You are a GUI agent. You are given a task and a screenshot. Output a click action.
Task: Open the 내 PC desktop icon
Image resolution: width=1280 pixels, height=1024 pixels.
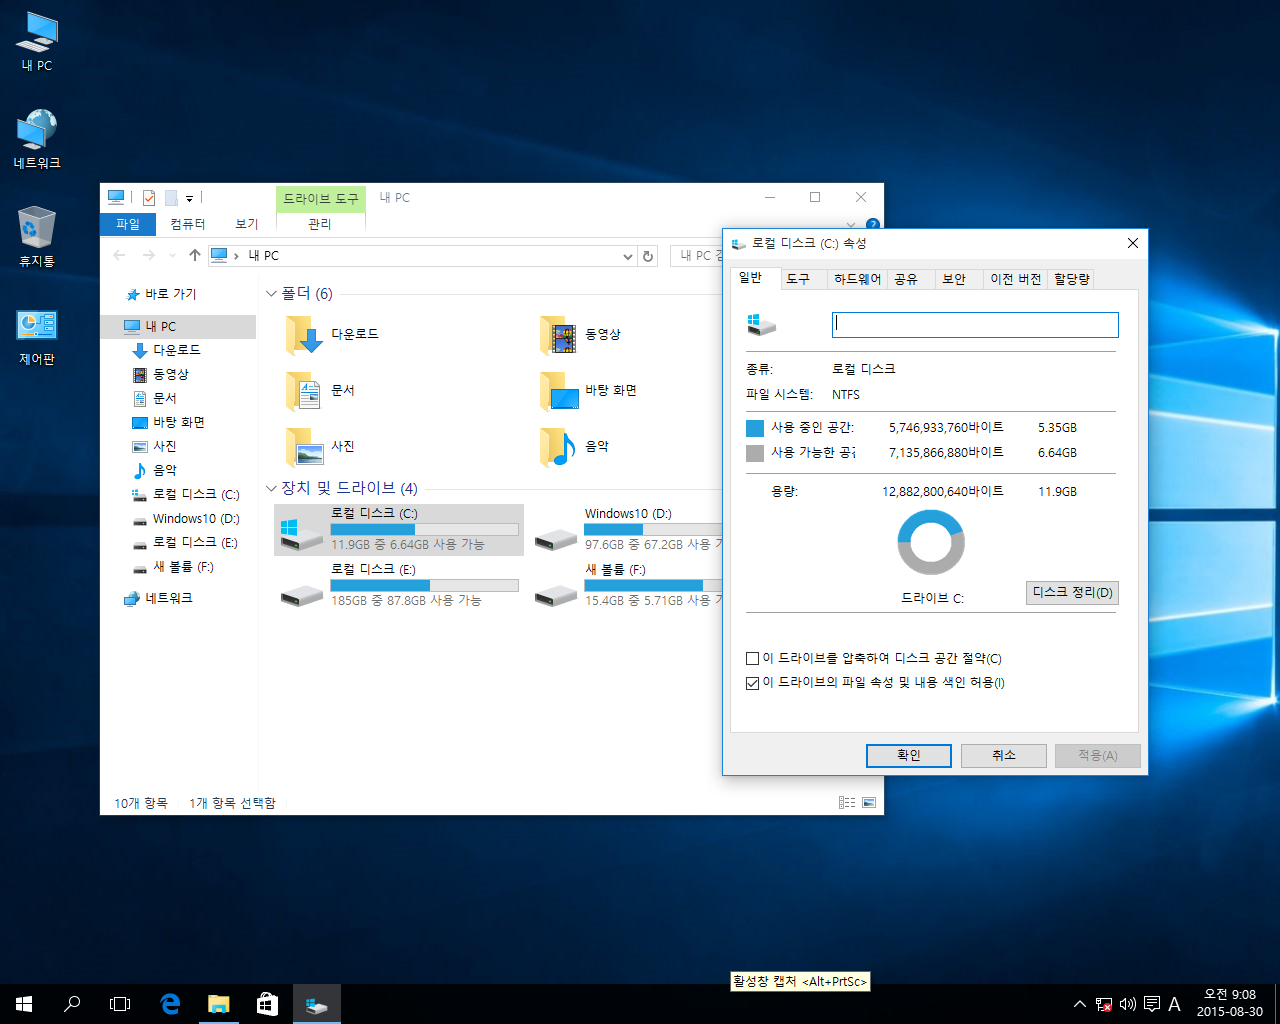[x=37, y=41]
